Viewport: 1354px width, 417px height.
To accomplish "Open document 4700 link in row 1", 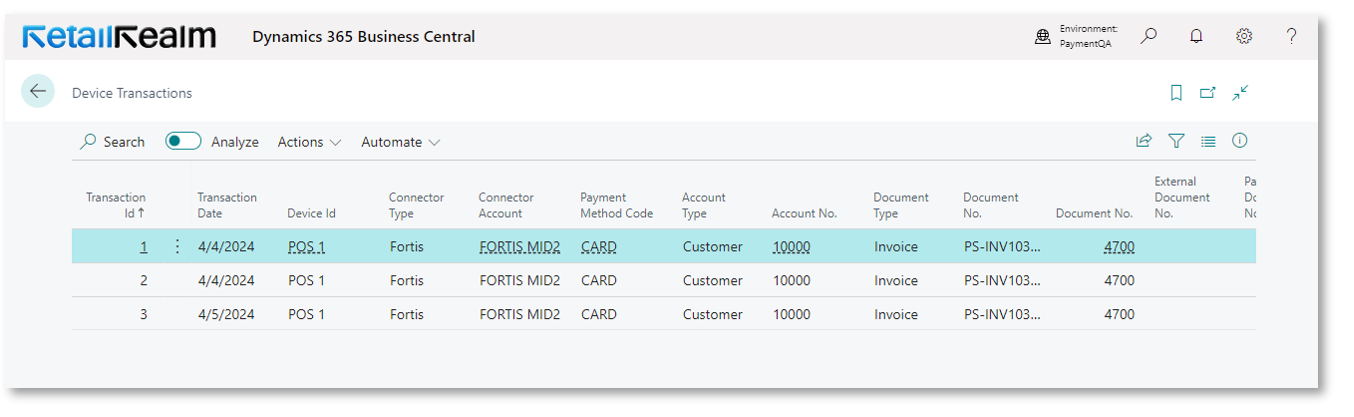I will (1119, 246).
